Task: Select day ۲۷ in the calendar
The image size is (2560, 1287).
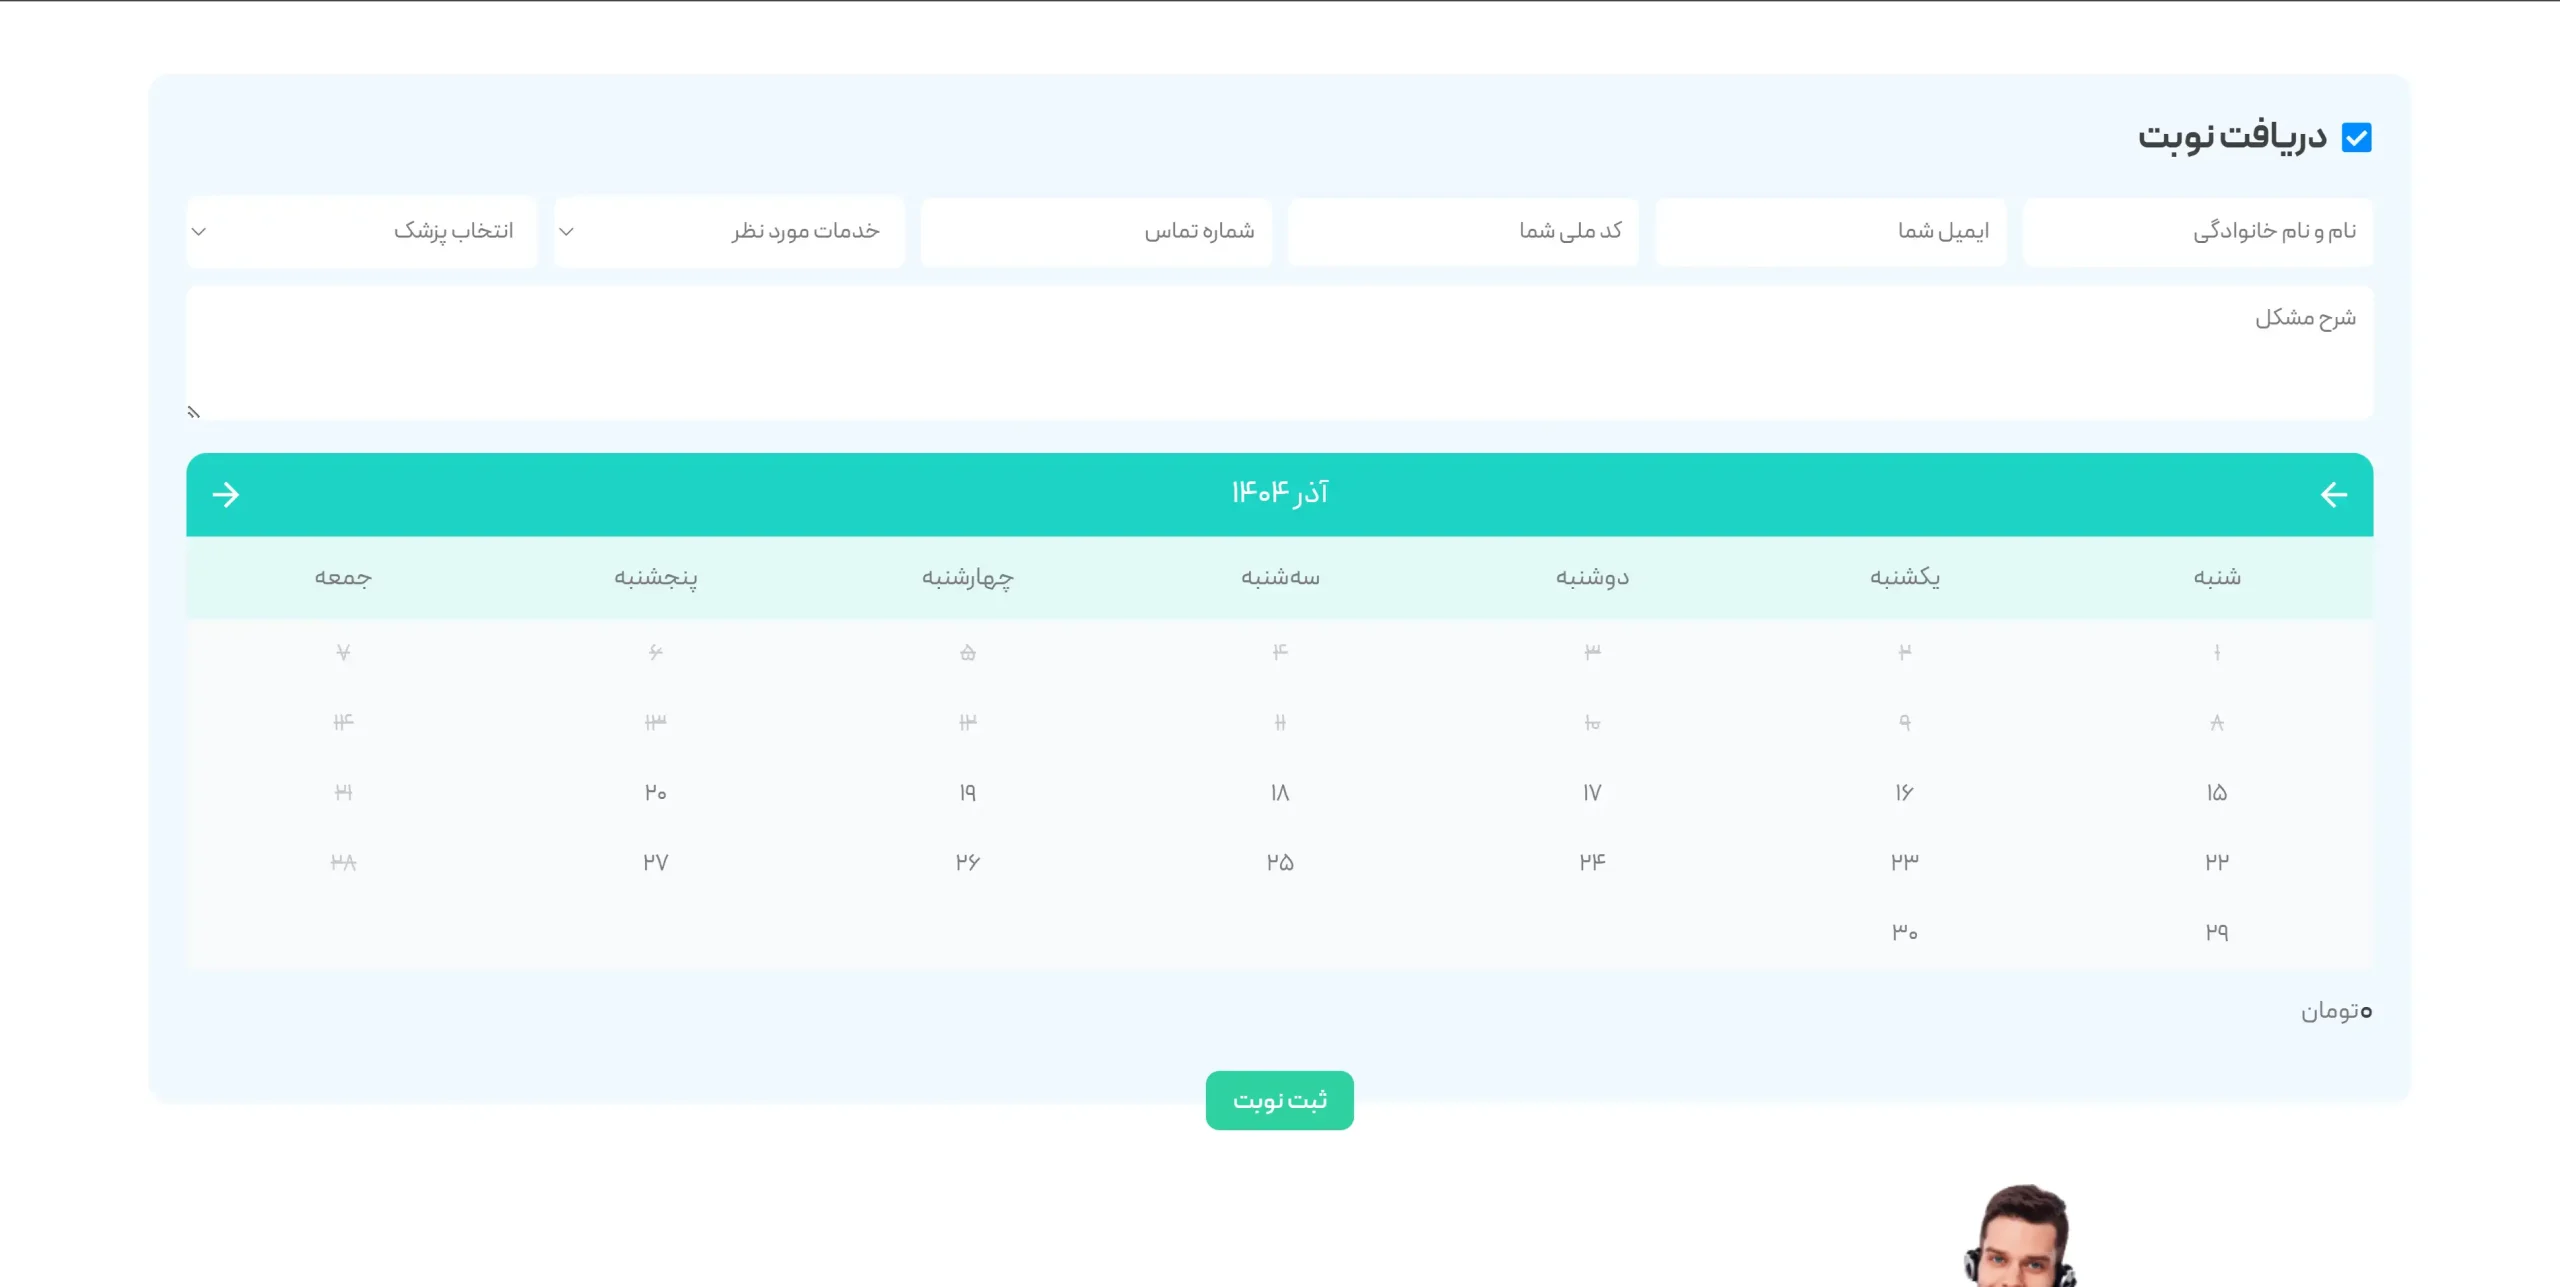Action: point(655,861)
